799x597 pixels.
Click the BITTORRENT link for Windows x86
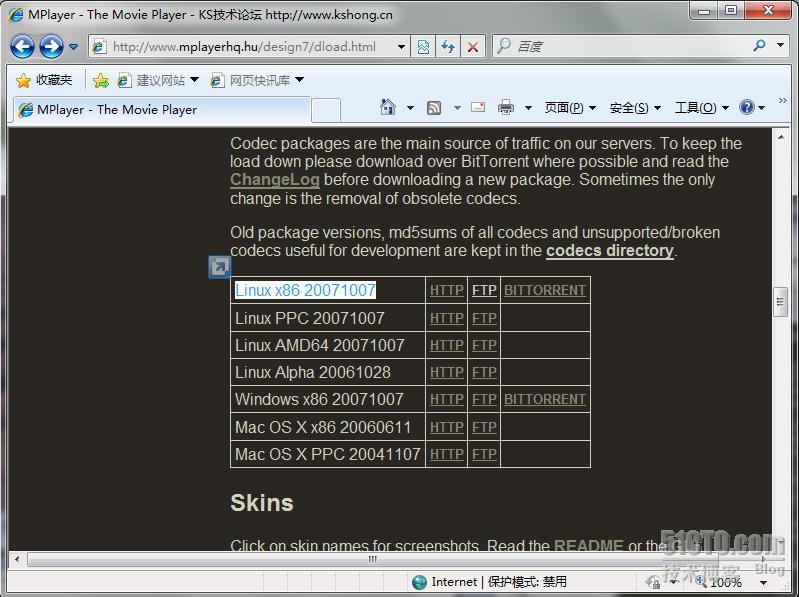coord(545,399)
